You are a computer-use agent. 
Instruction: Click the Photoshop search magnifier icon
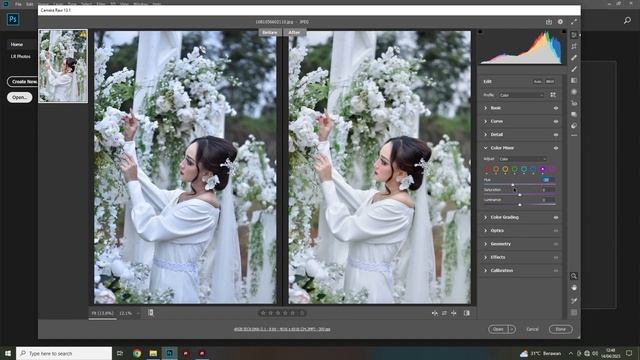tap(627, 20)
